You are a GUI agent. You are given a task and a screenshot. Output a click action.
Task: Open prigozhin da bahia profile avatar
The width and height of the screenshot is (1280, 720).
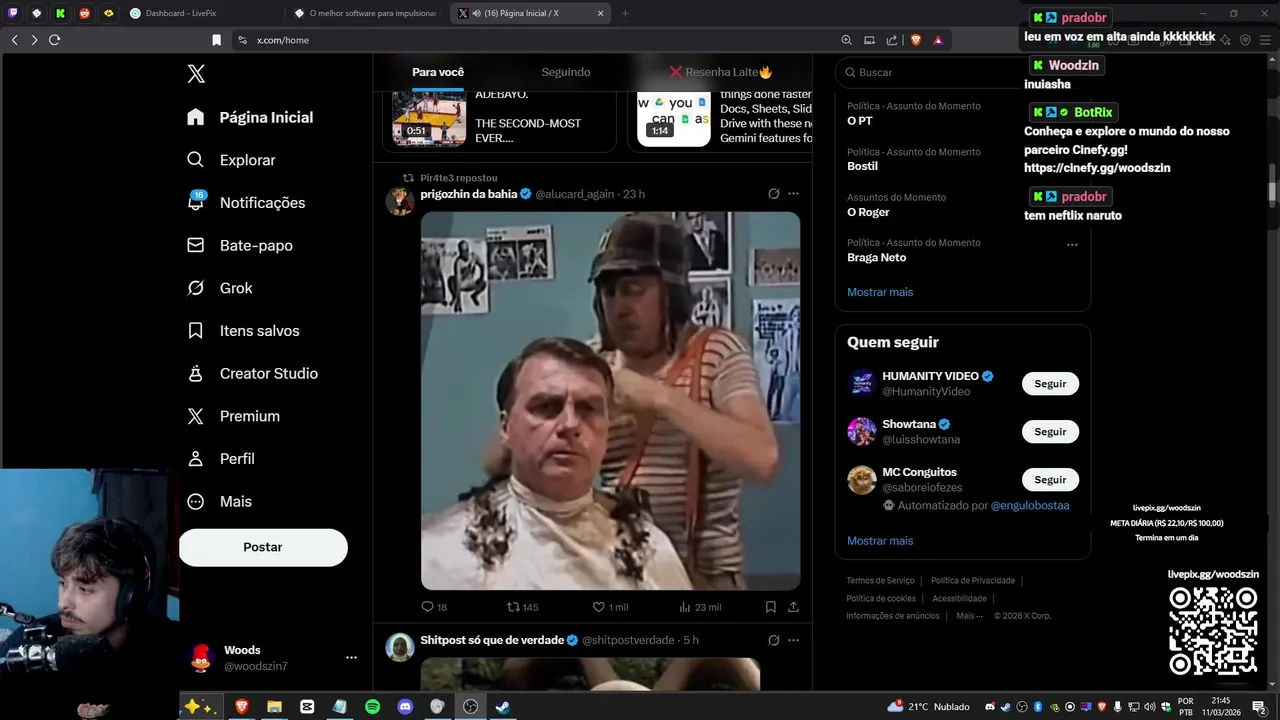click(x=400, y=201)
